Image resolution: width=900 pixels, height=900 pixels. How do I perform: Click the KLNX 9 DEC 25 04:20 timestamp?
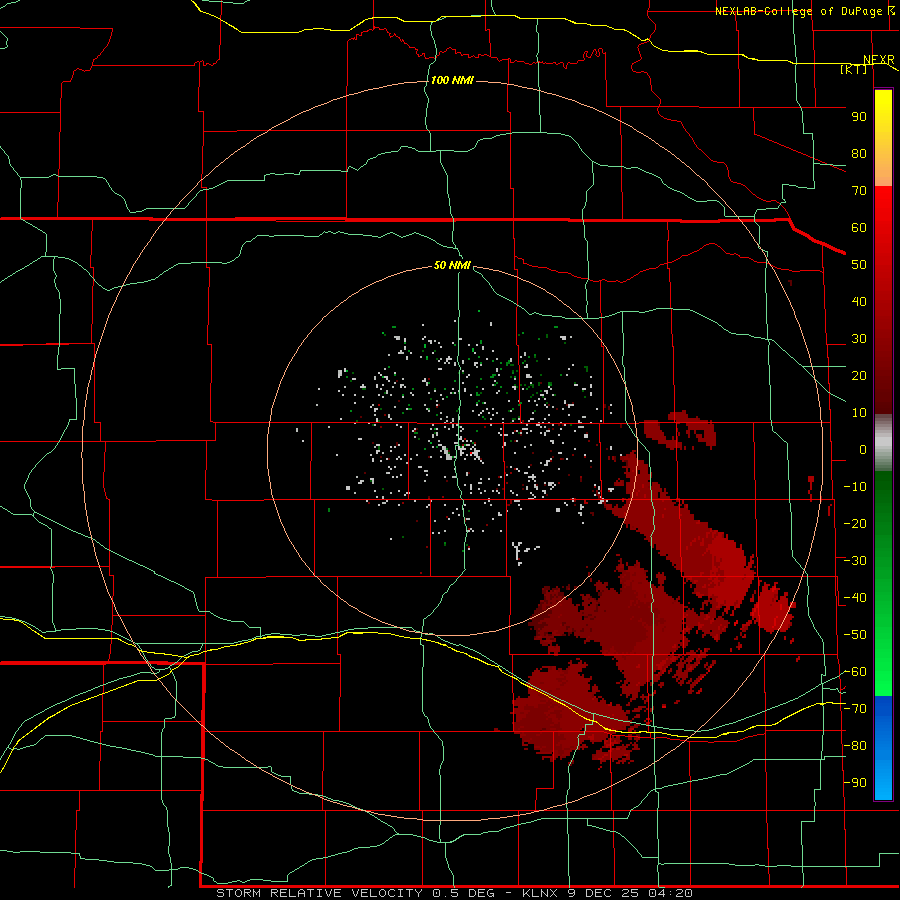tap(607, 893)
